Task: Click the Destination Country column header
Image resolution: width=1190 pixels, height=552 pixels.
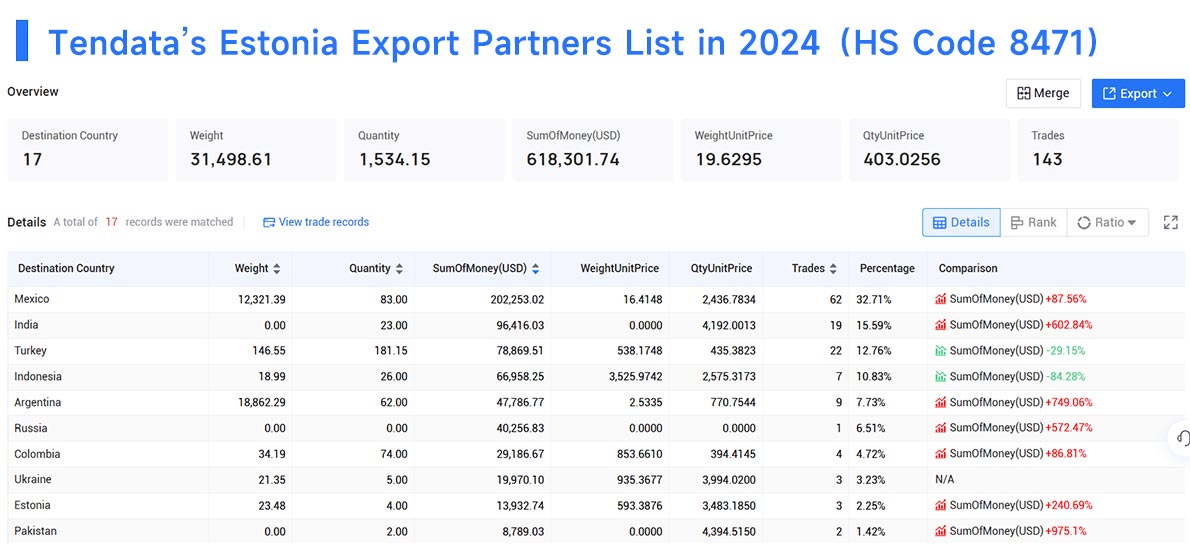Action: [66, 269]
